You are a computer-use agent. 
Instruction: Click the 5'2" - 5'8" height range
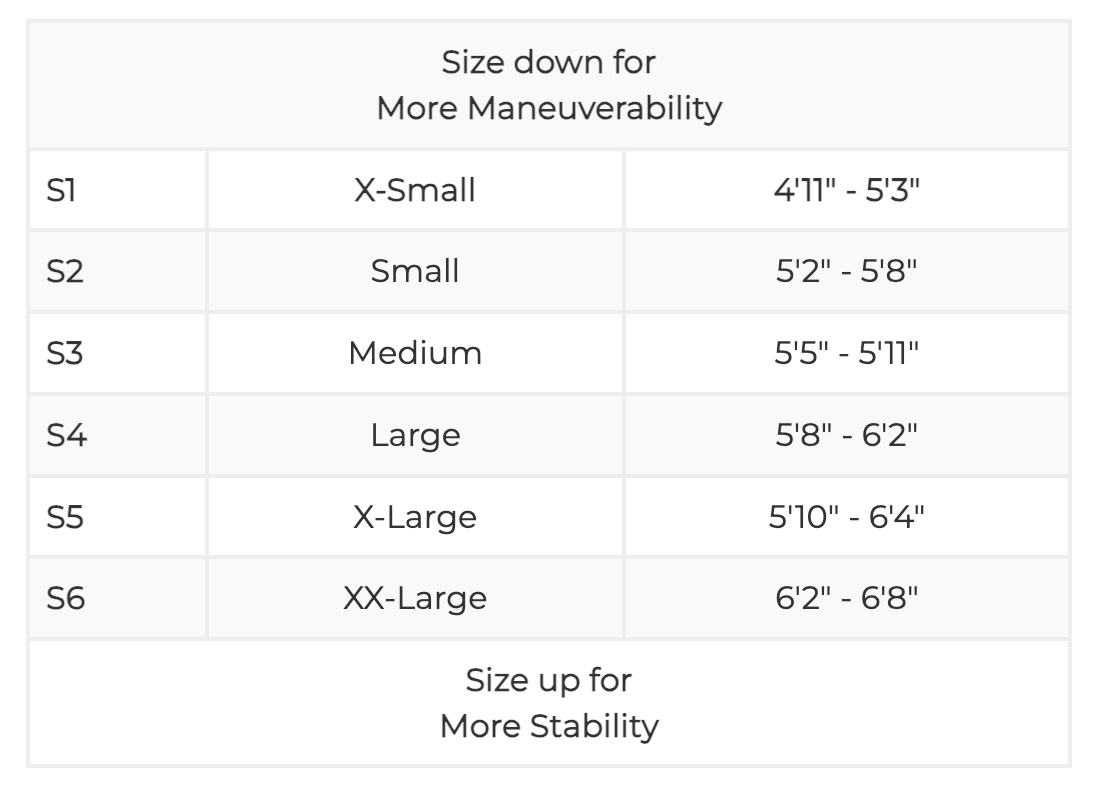click(x=846, y=271)
